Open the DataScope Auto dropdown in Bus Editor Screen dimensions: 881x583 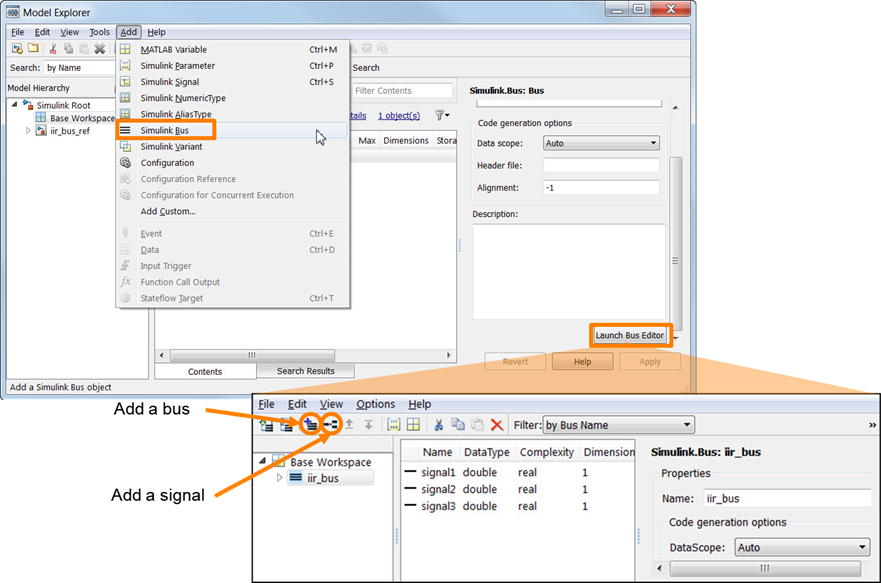[x=802, y=547]
